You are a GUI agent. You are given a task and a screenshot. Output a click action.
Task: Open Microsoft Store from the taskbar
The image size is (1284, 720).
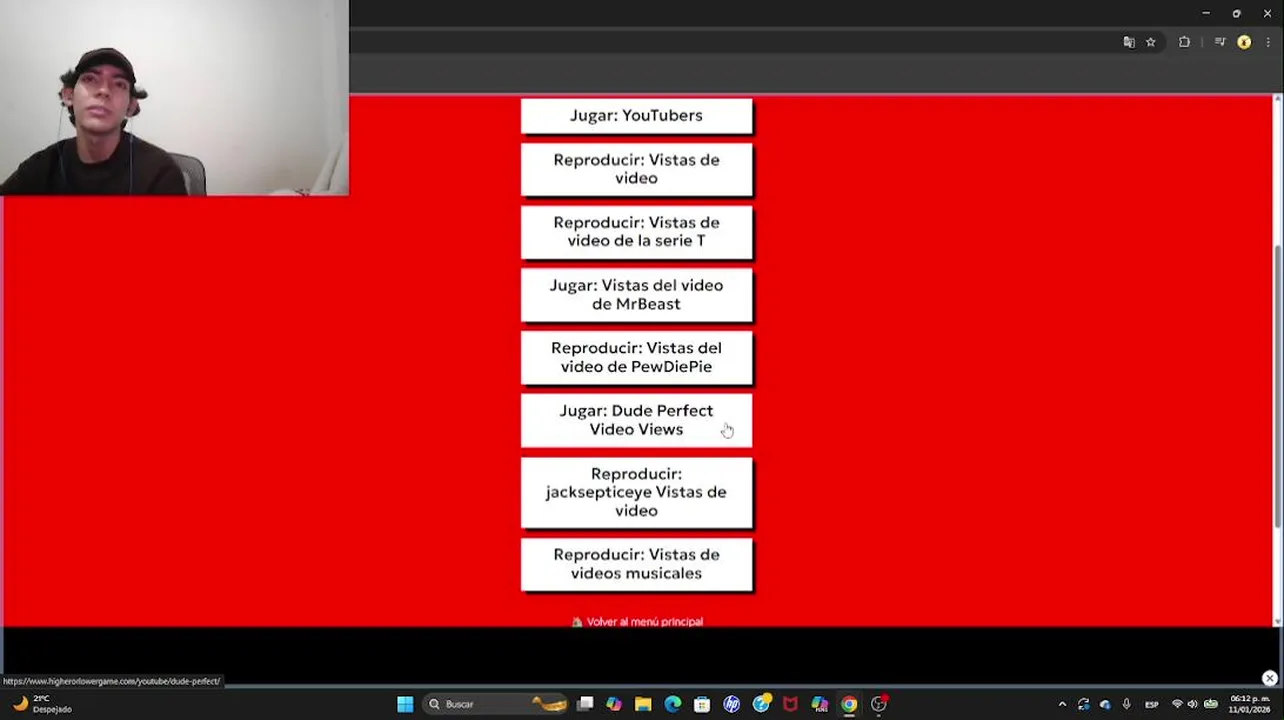click(x=702, y=704)
